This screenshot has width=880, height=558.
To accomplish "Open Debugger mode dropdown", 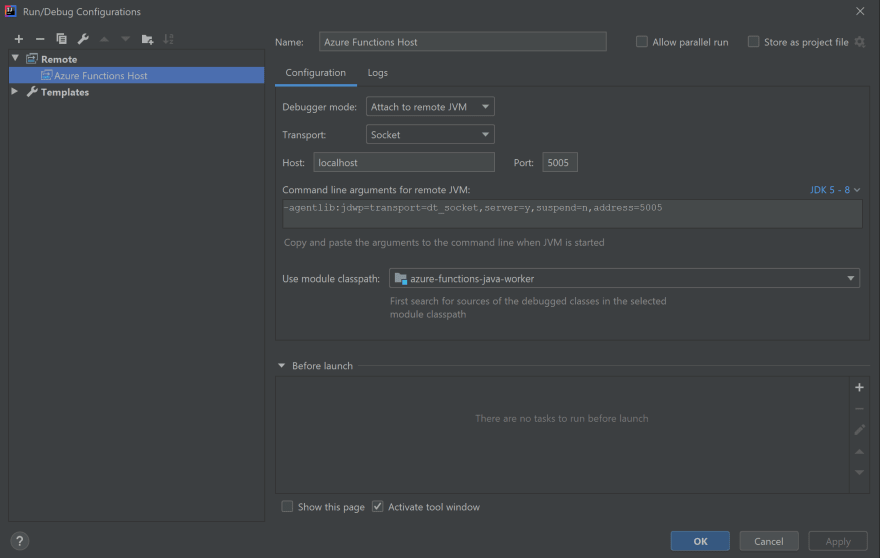I will pos(430,107).
